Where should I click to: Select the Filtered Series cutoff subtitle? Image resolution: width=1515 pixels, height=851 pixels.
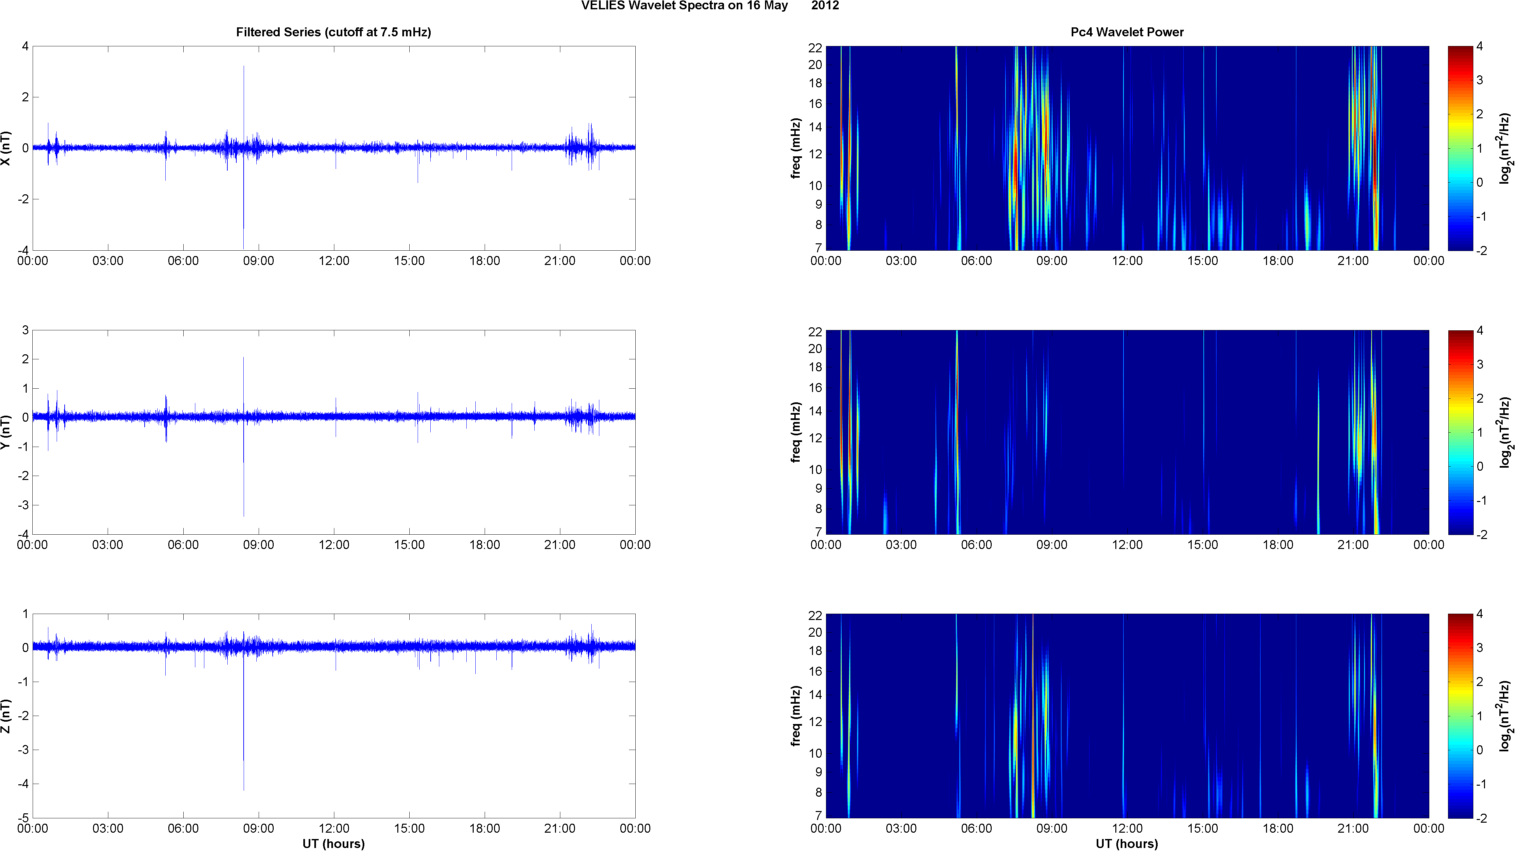[333, 32]
